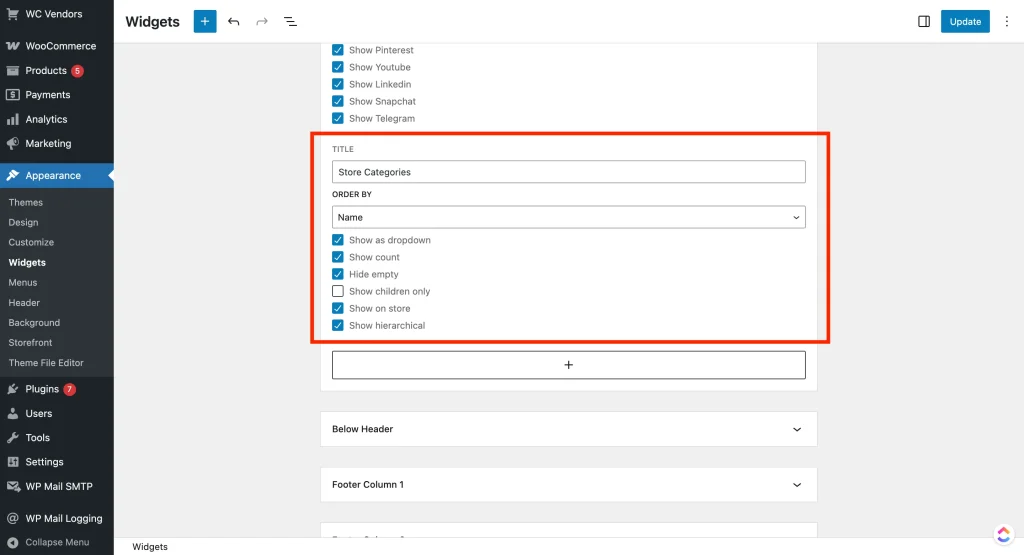The height and width of the screenshot is (555, 1024).
Task: Open the WooCommerce menu item
Action: click(x=60, y=46)
